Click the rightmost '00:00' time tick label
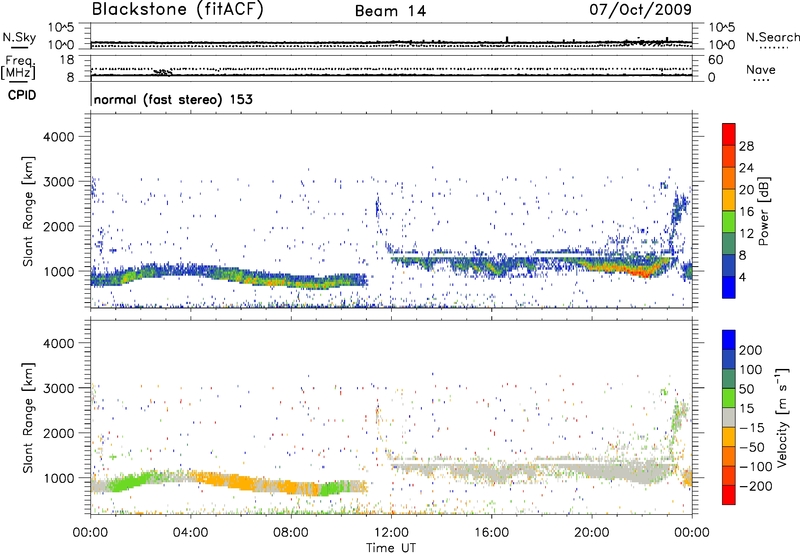 [x=692, y=533]
